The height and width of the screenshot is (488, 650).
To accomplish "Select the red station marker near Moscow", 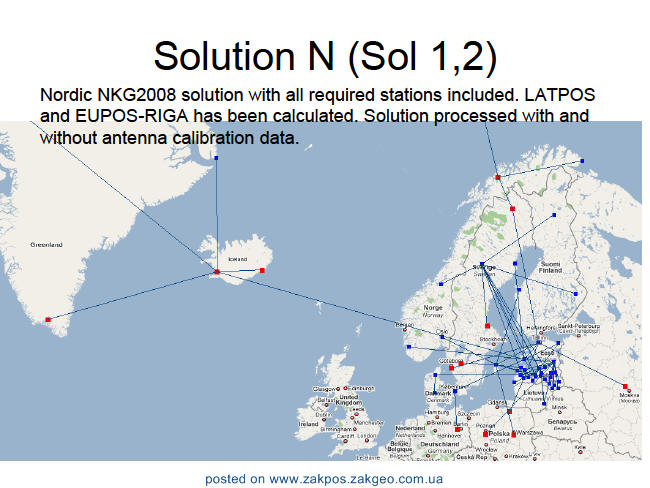I will [625, 386].
